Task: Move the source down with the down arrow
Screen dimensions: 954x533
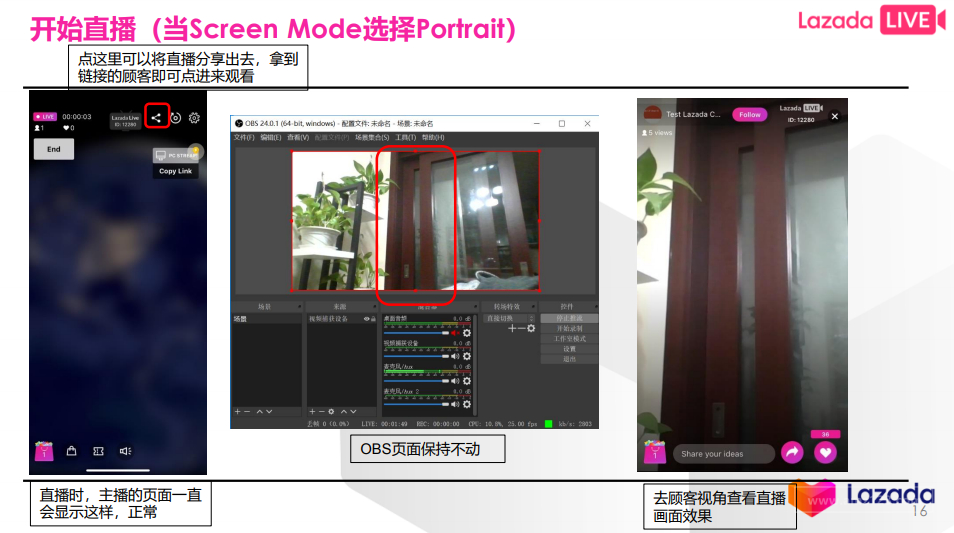Action: tap(353, 412)
